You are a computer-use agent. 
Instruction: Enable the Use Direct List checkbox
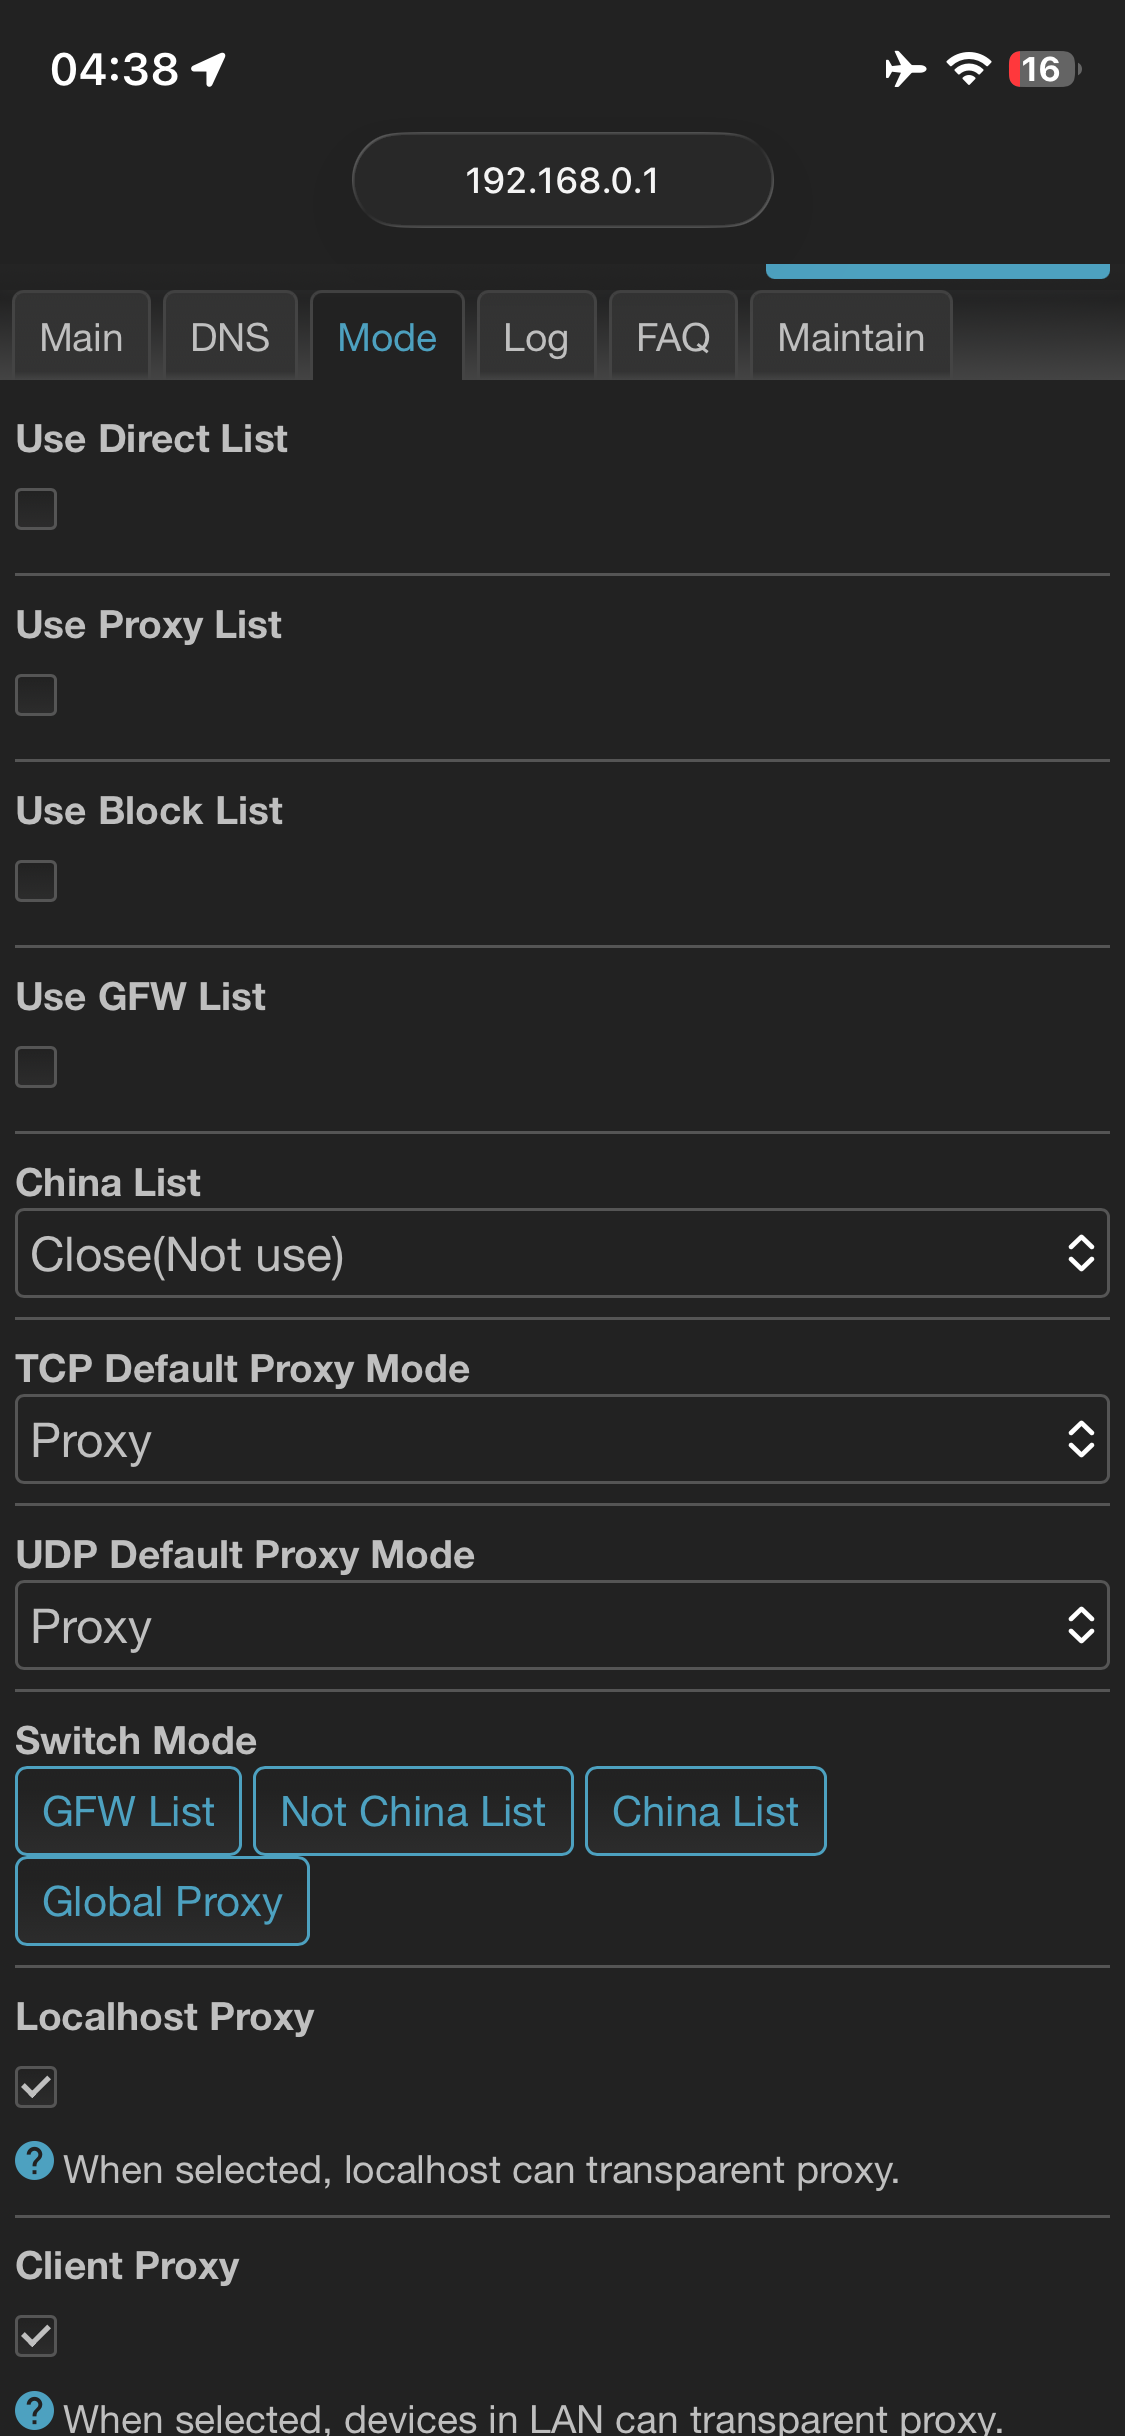(x=36, y=509)
